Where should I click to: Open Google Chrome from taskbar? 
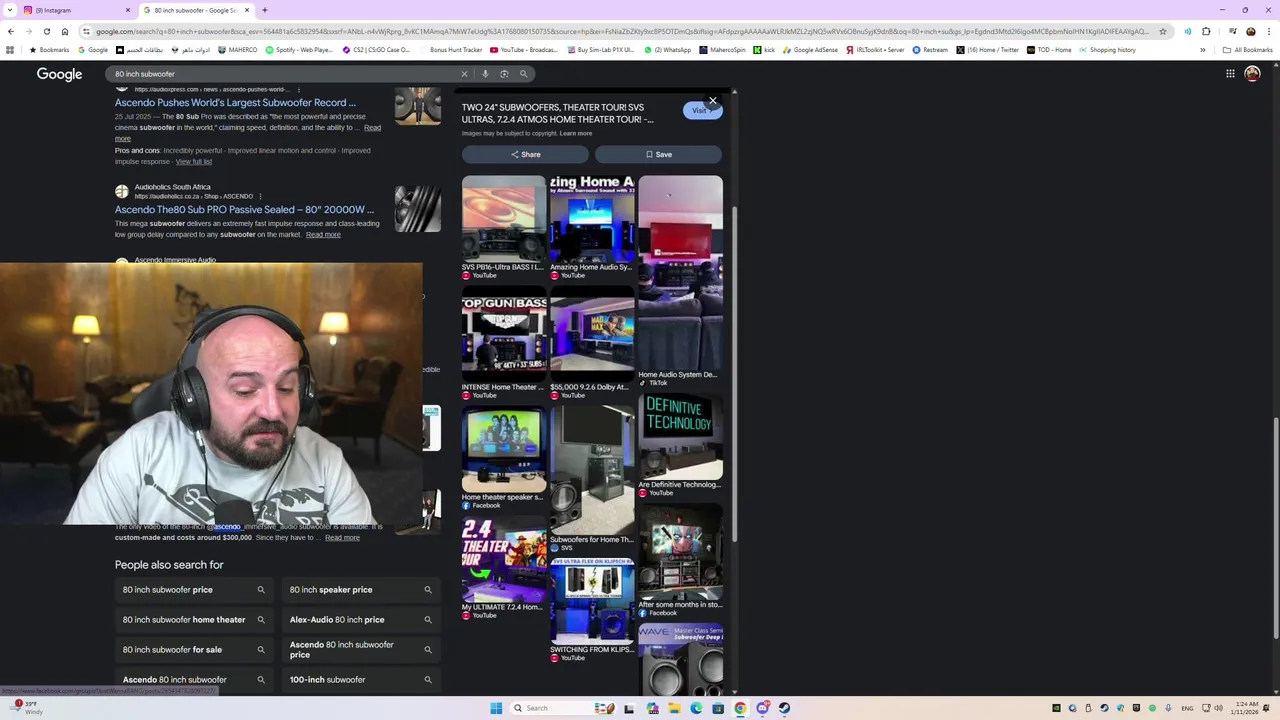point(740,708)
